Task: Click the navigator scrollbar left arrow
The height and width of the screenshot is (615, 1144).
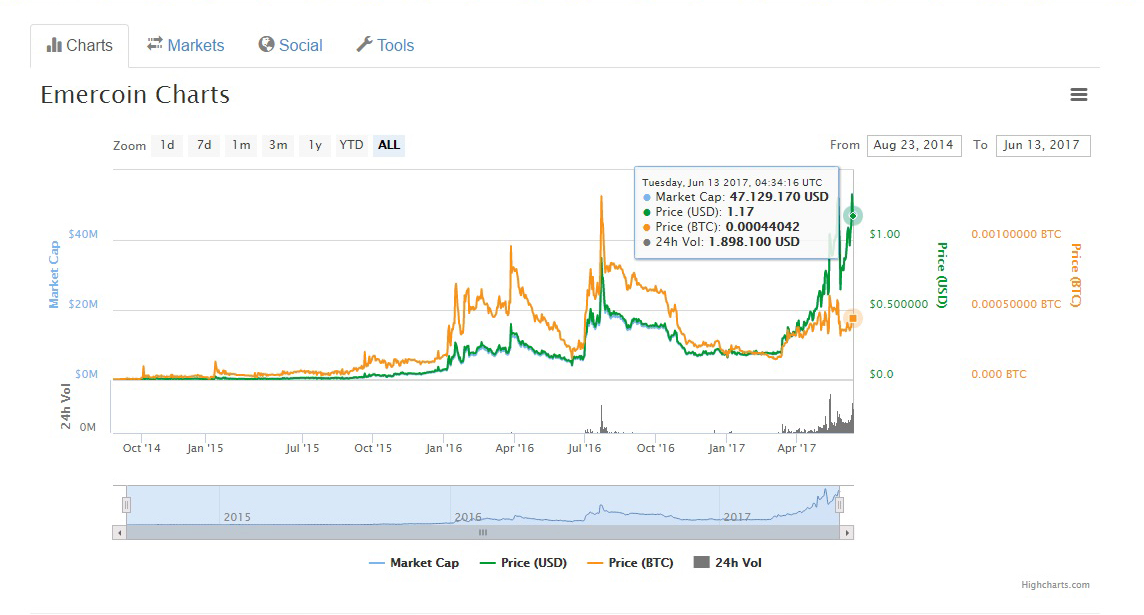Action: tap(120, 533)
